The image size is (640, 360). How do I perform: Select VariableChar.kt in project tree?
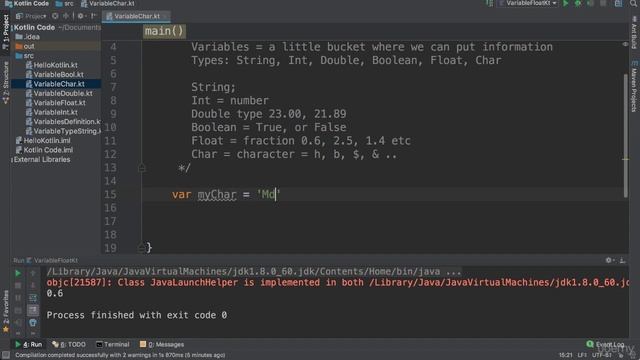[55, 84]
